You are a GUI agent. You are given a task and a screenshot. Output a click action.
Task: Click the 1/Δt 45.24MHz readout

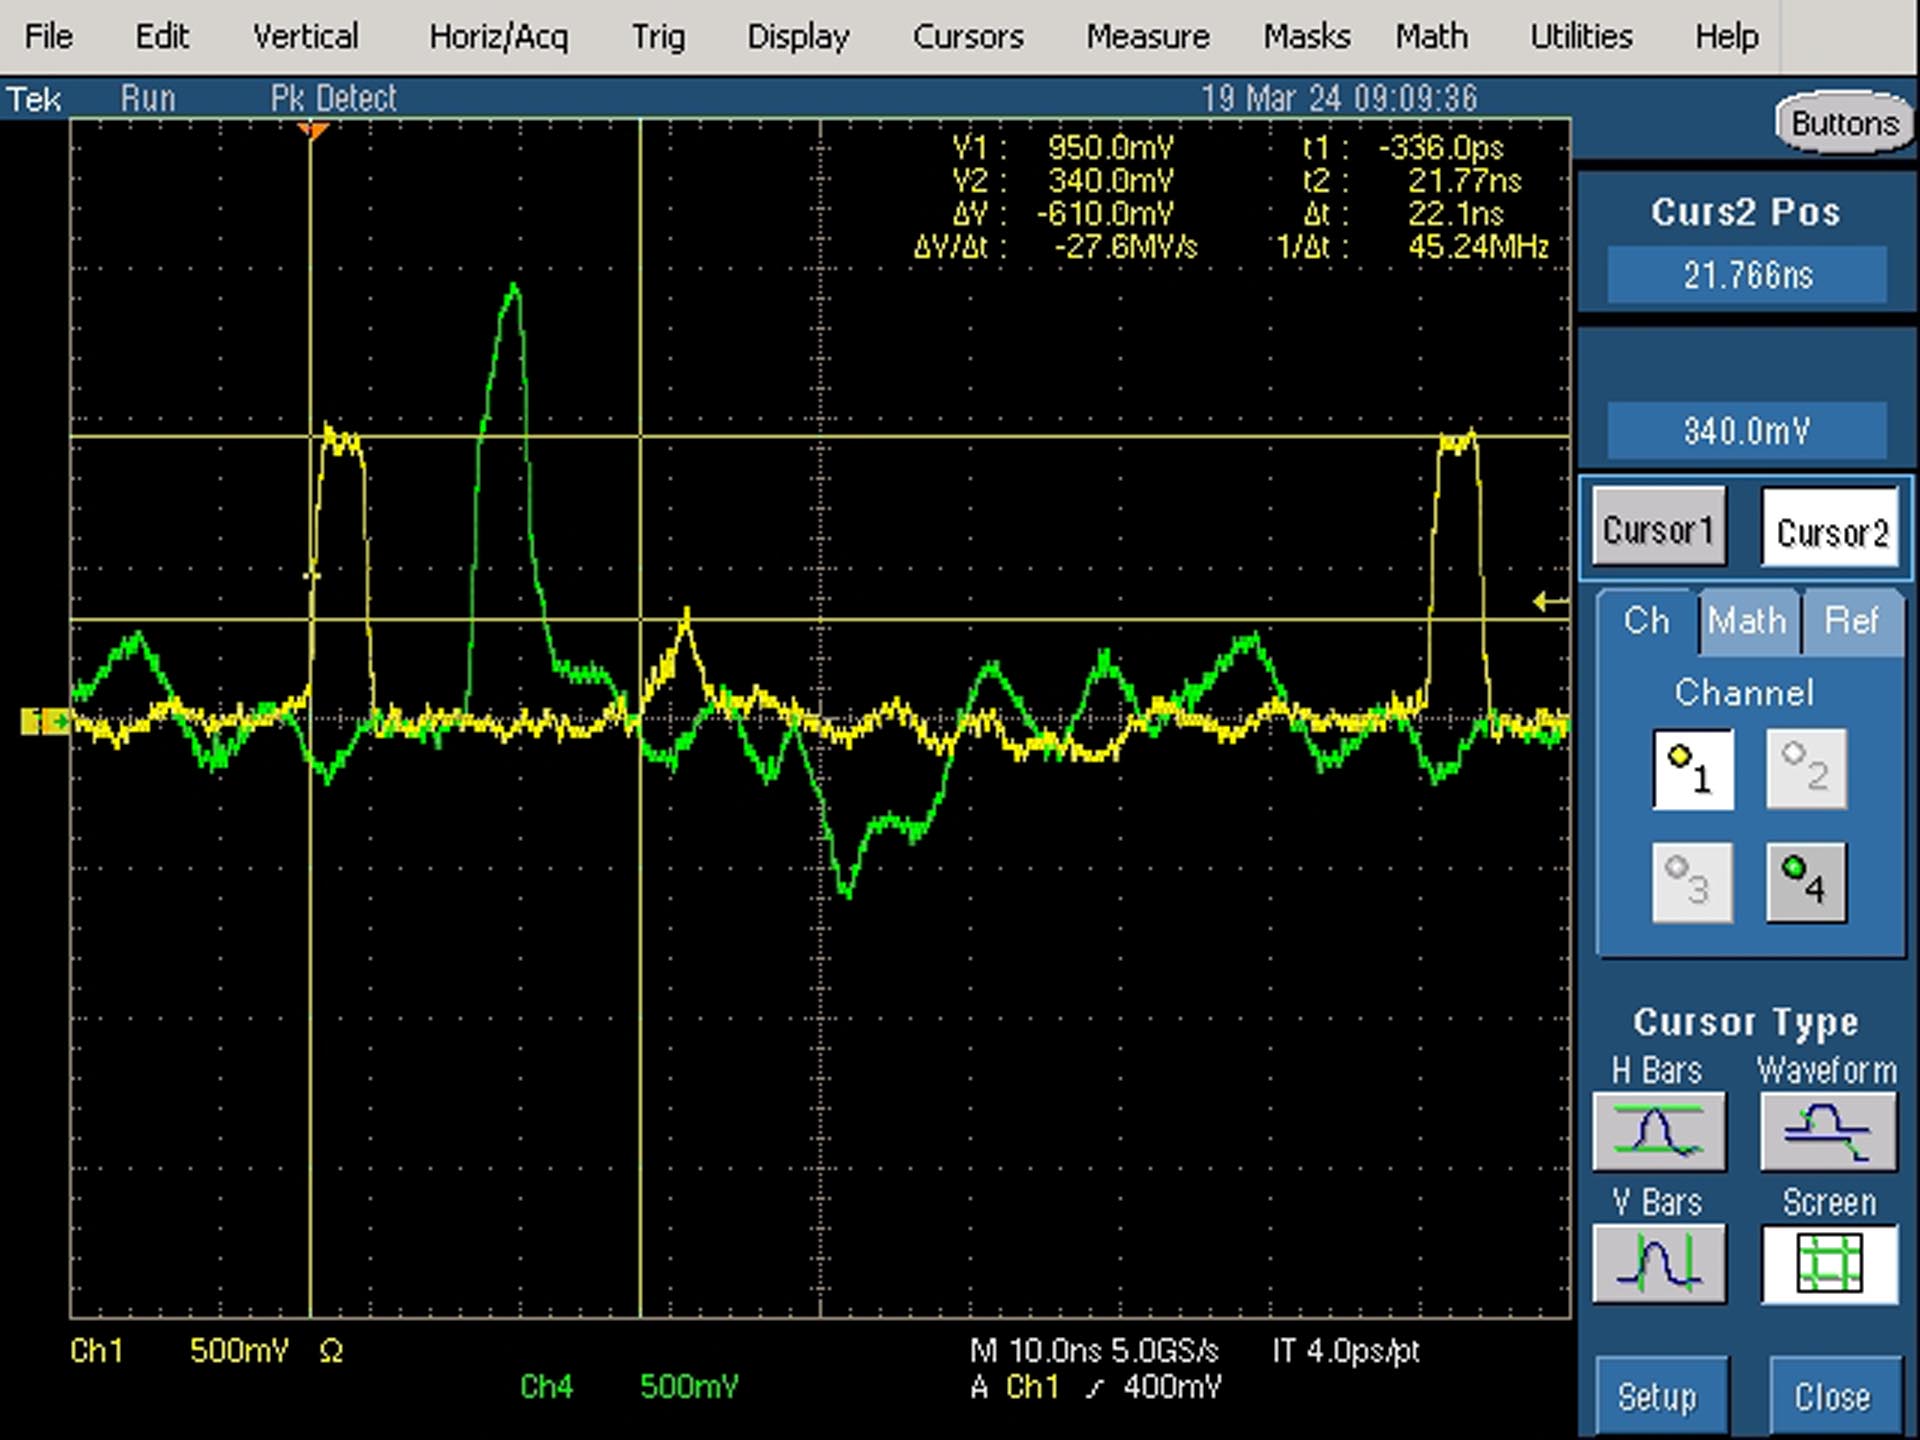[1412, 247]
